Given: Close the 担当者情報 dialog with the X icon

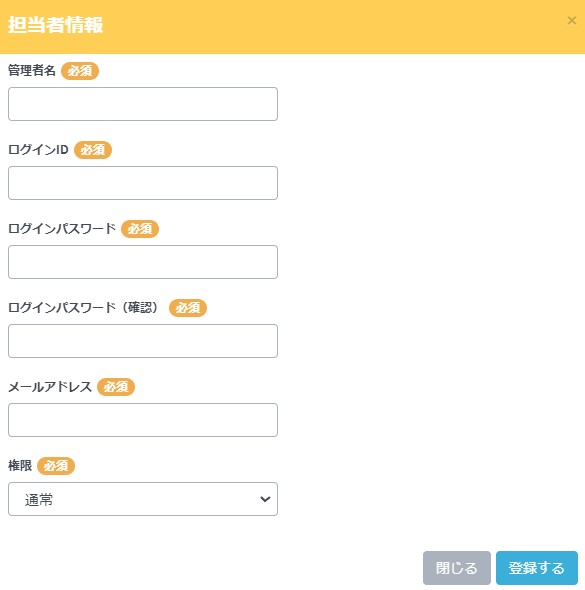Looking at the screenshot, I should (x=571, y=20).
